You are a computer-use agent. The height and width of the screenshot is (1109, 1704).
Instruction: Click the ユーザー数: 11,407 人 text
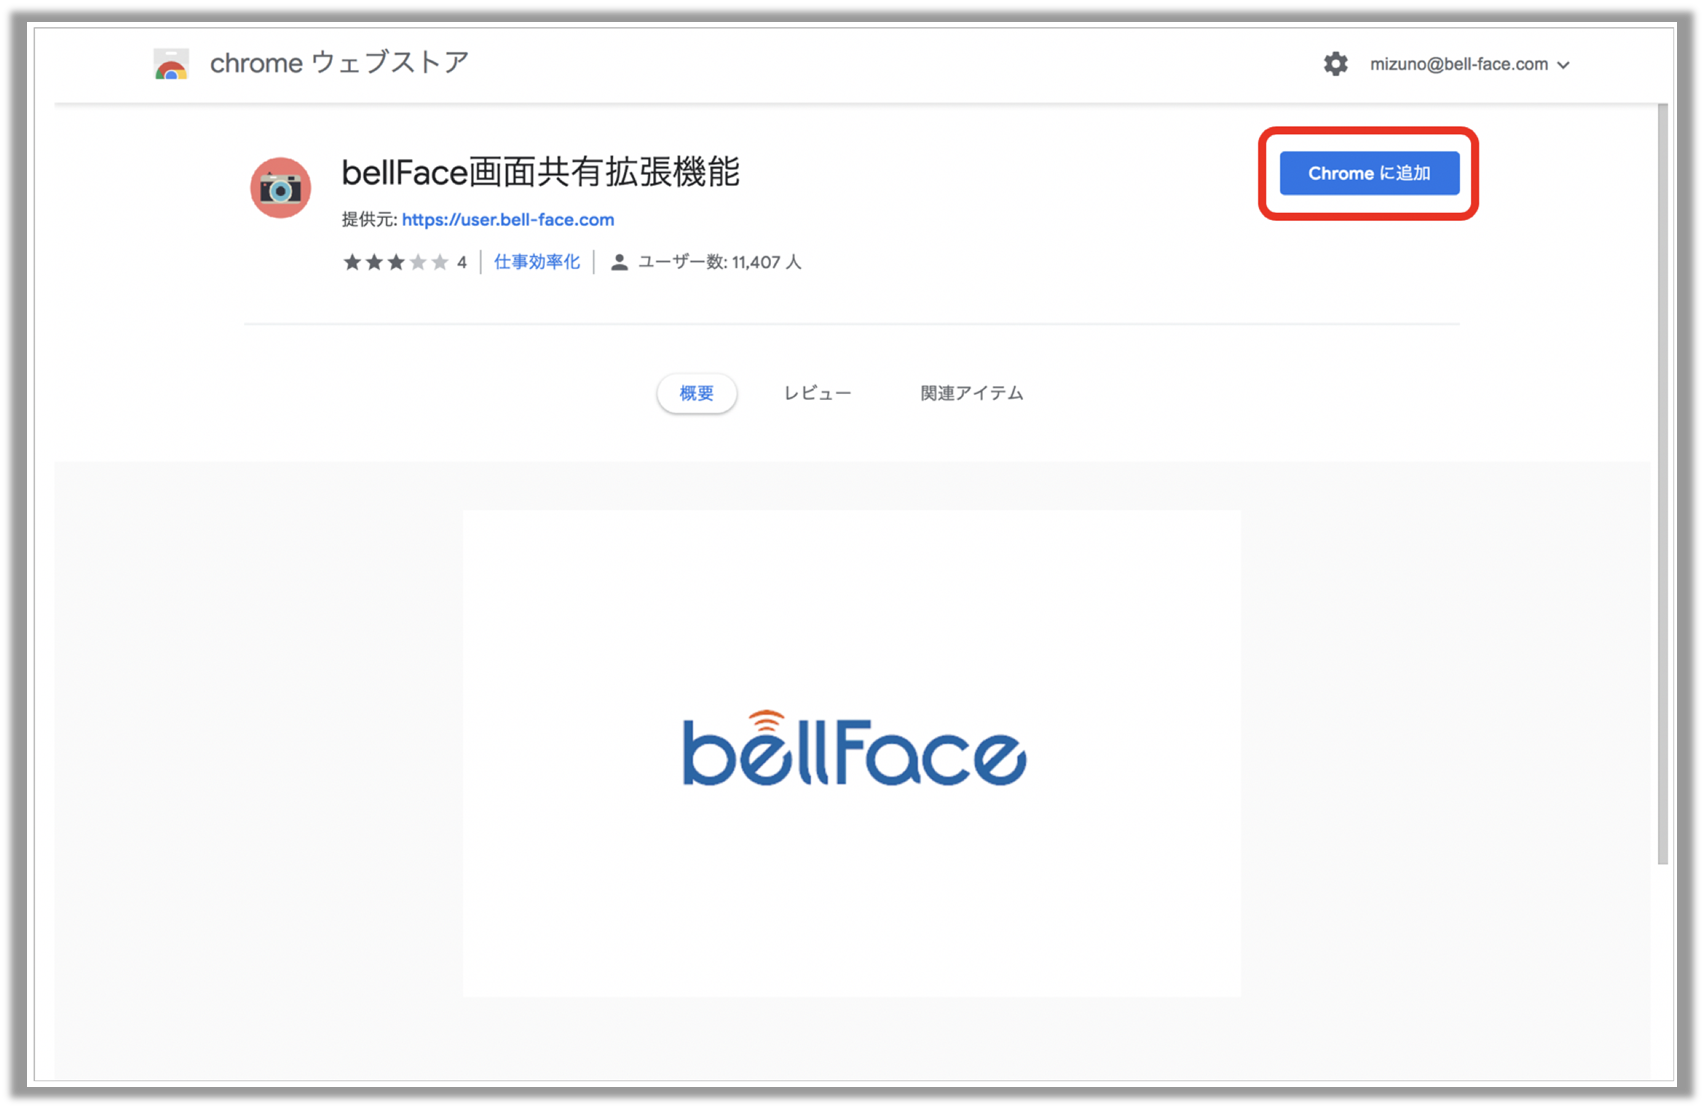point(719,262)
